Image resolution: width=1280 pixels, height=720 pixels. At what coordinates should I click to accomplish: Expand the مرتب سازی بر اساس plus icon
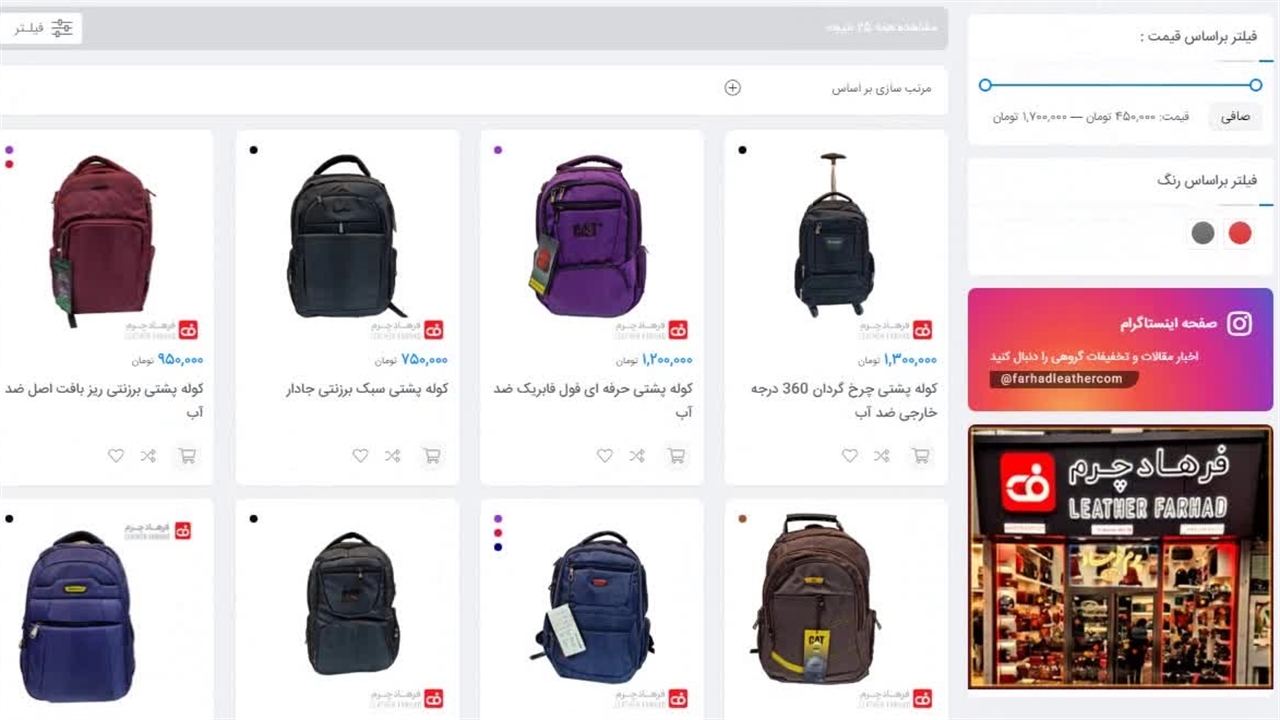pyautogui.click(x=732, y=88)
